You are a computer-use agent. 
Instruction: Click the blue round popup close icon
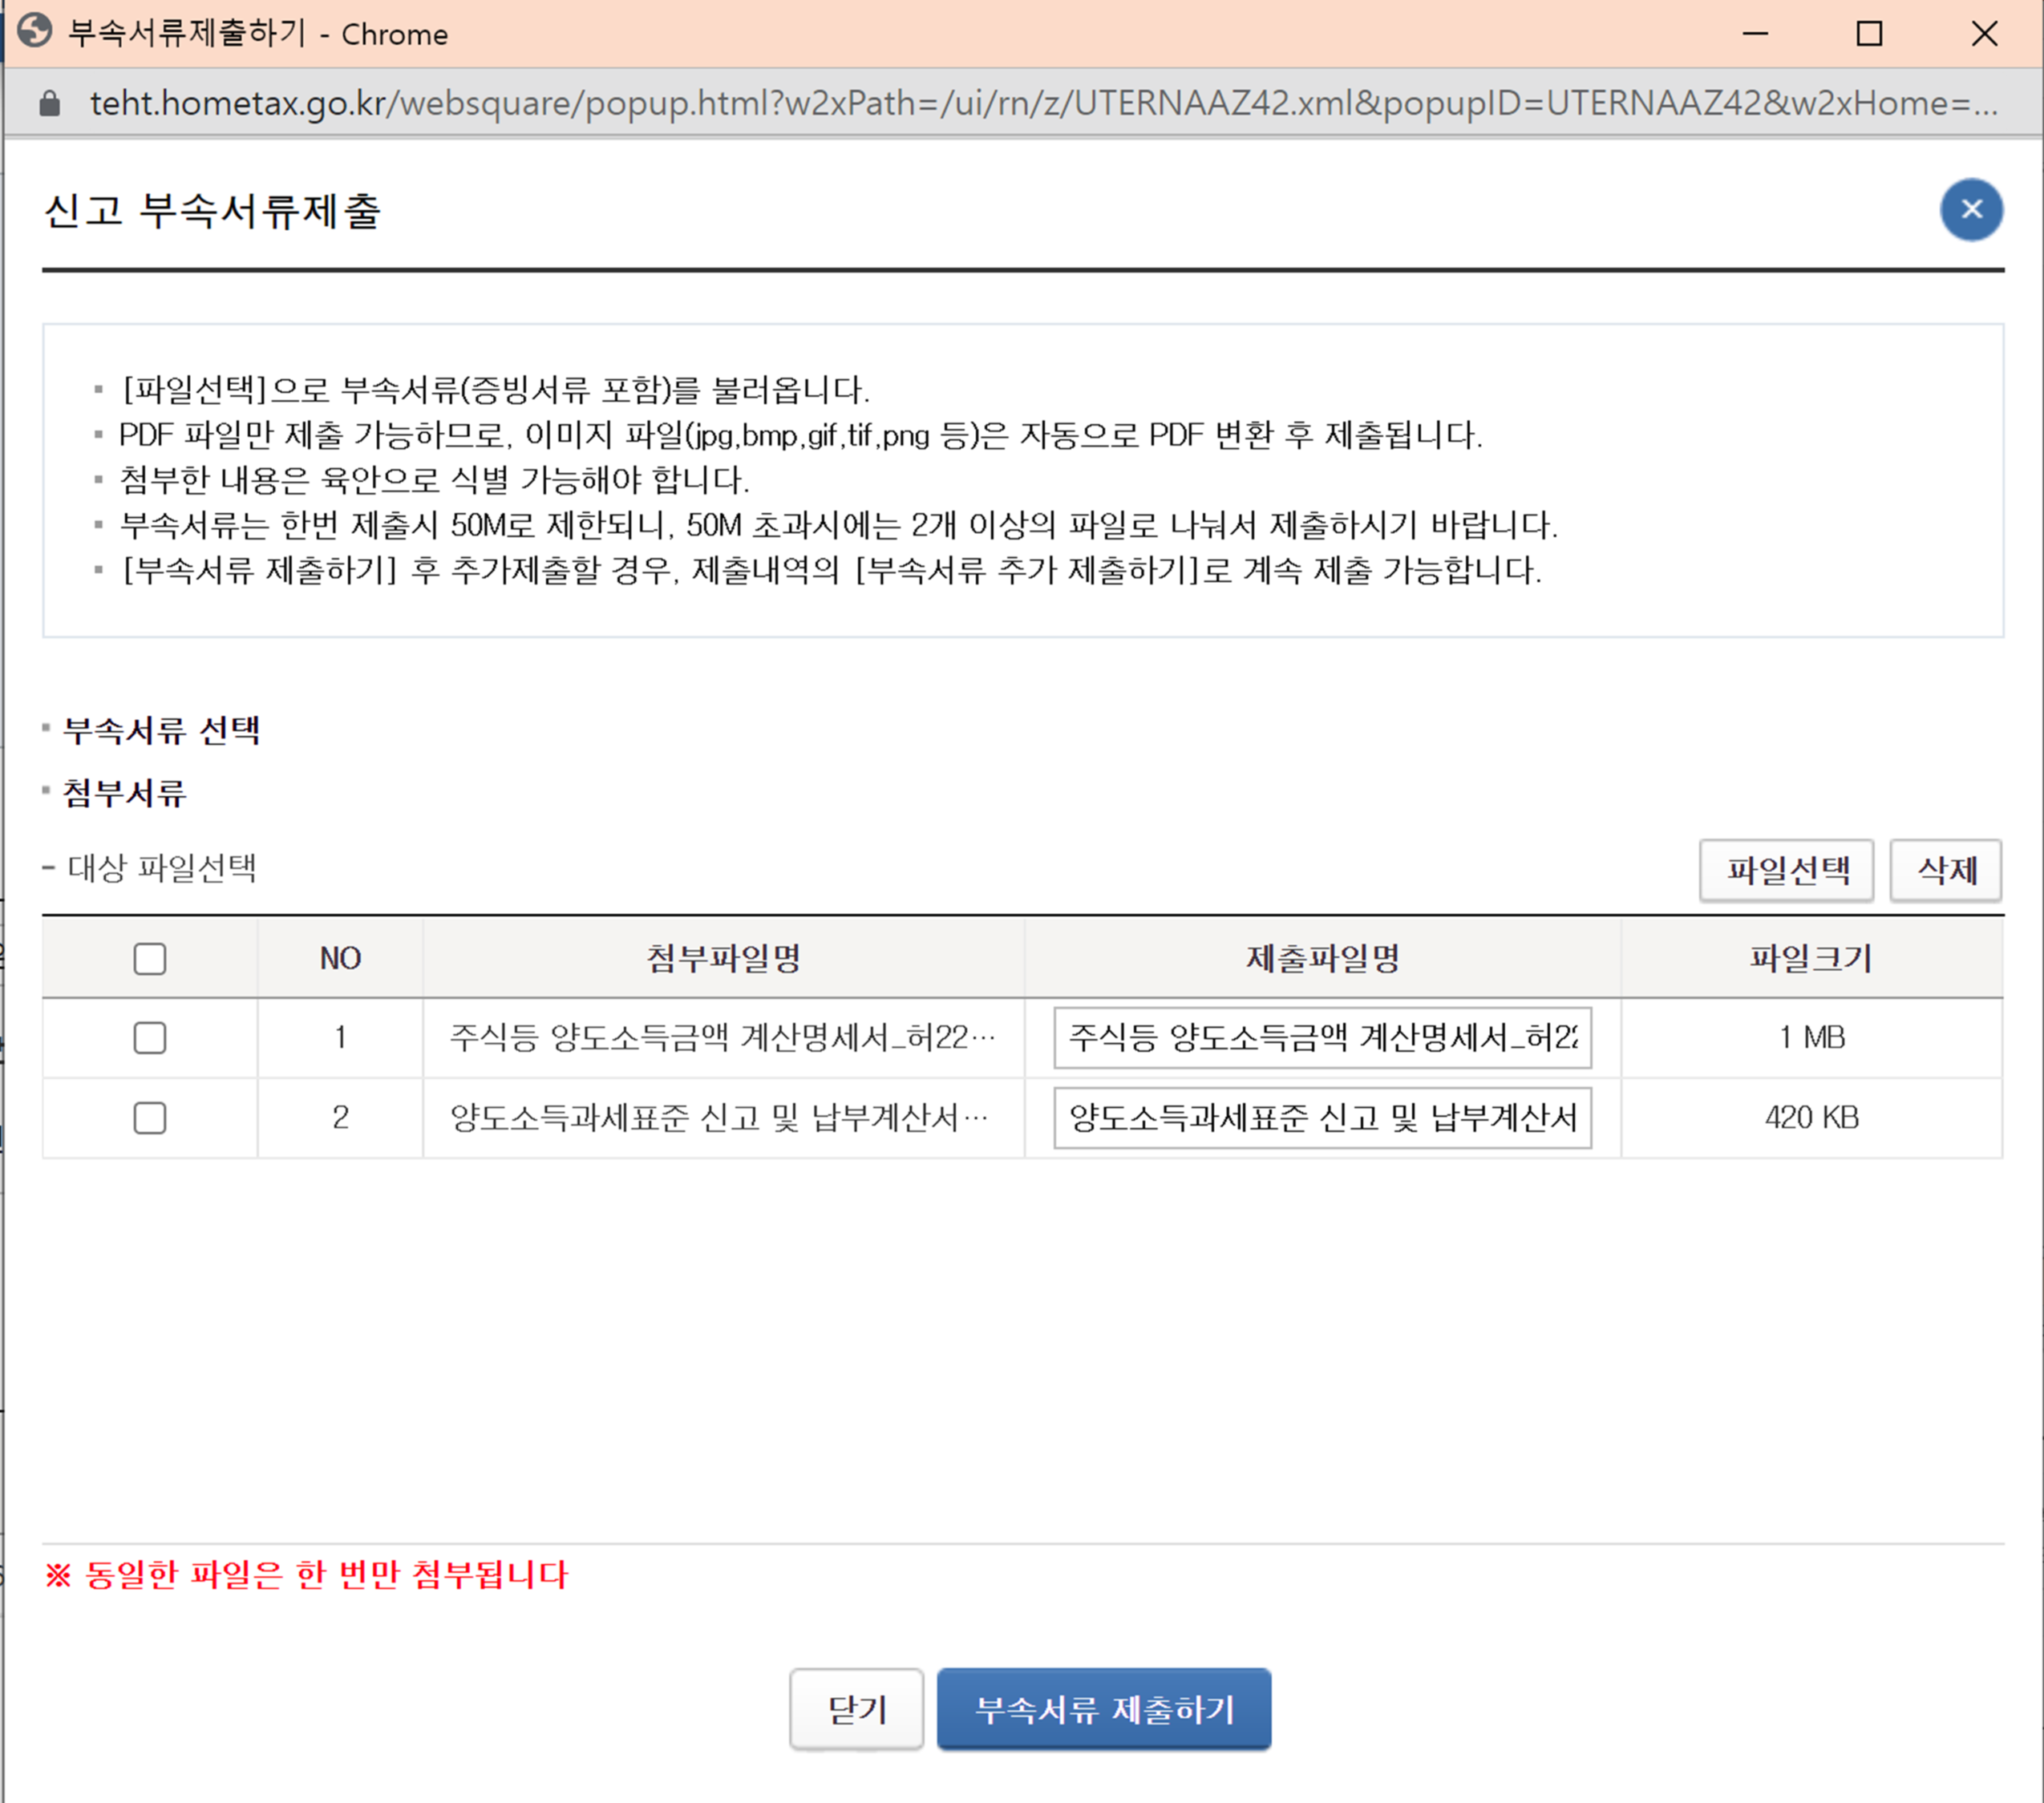coord(1970,210)
